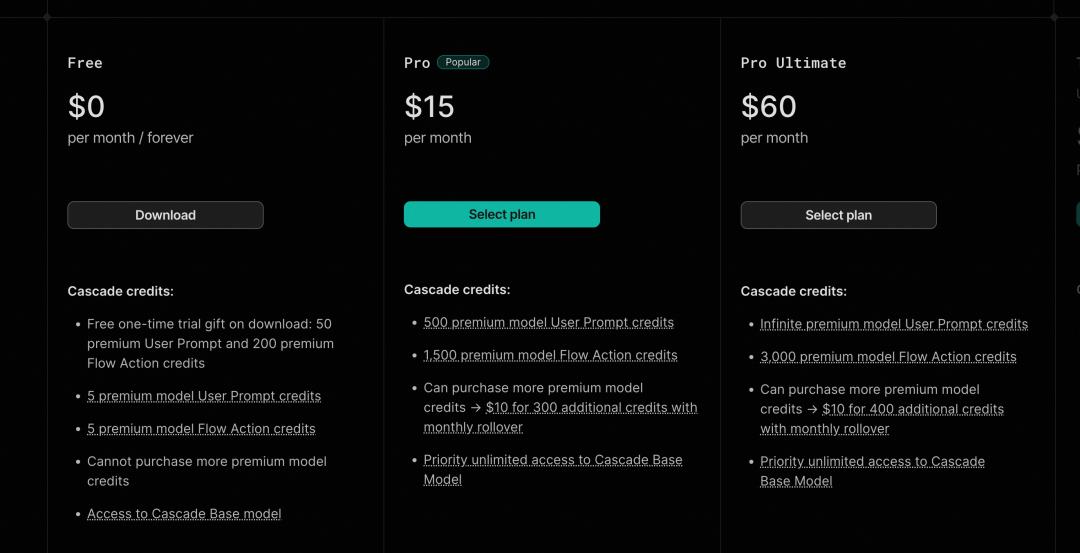Click Pro plan's Priority unlimited access link
This screenshot has width=1080, height=553.
pos(552,460)
